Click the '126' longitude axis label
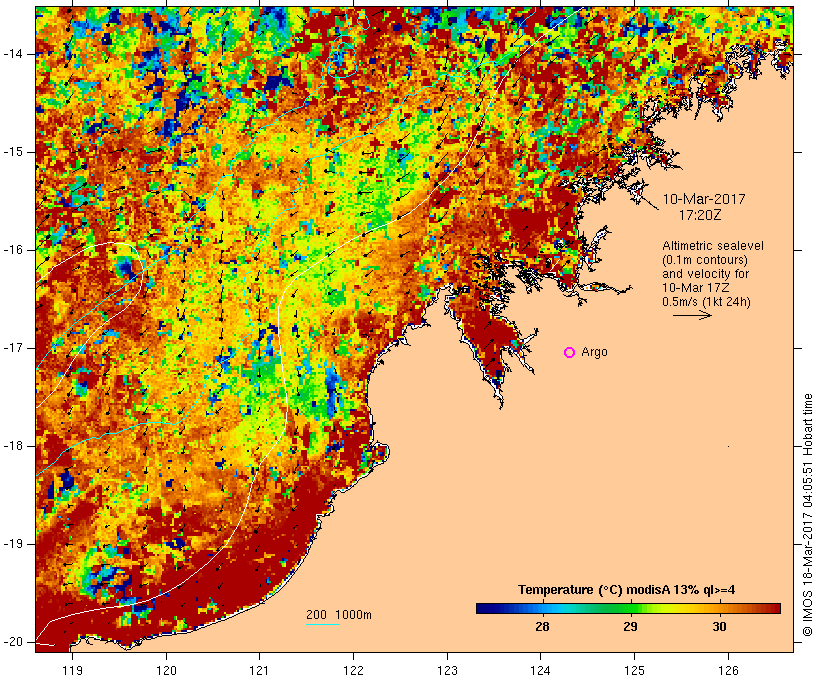 pyautogui.click(x=728, y=671)
